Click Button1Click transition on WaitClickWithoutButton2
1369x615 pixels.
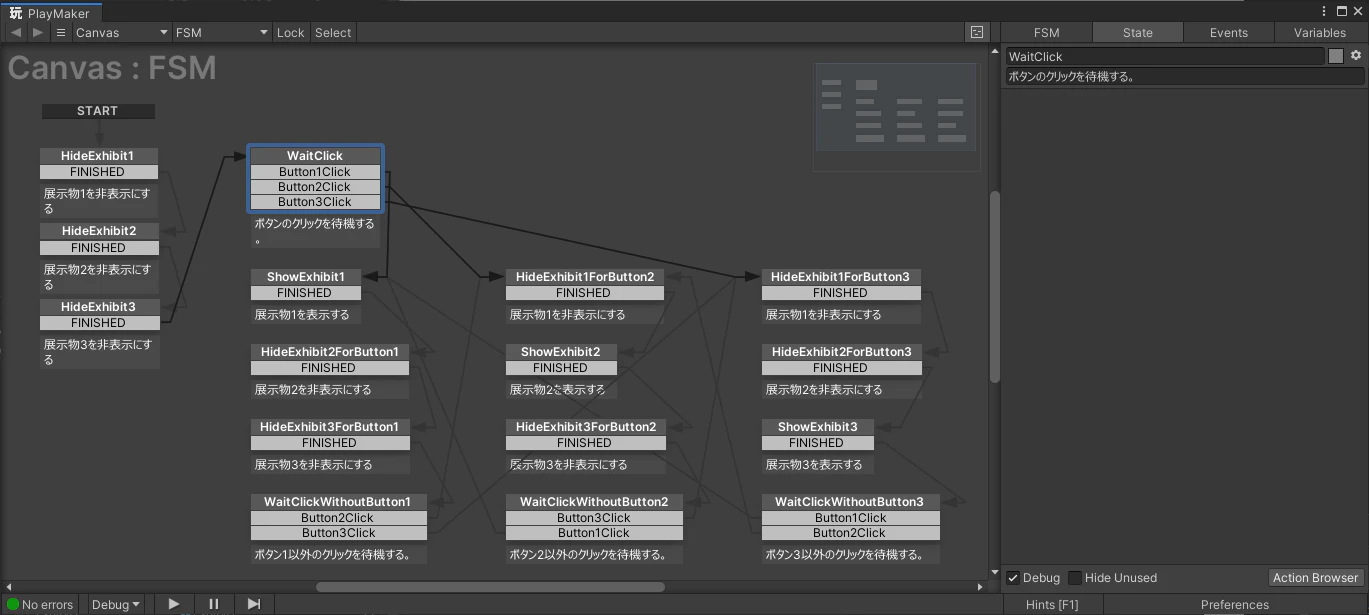coord(594,533)
